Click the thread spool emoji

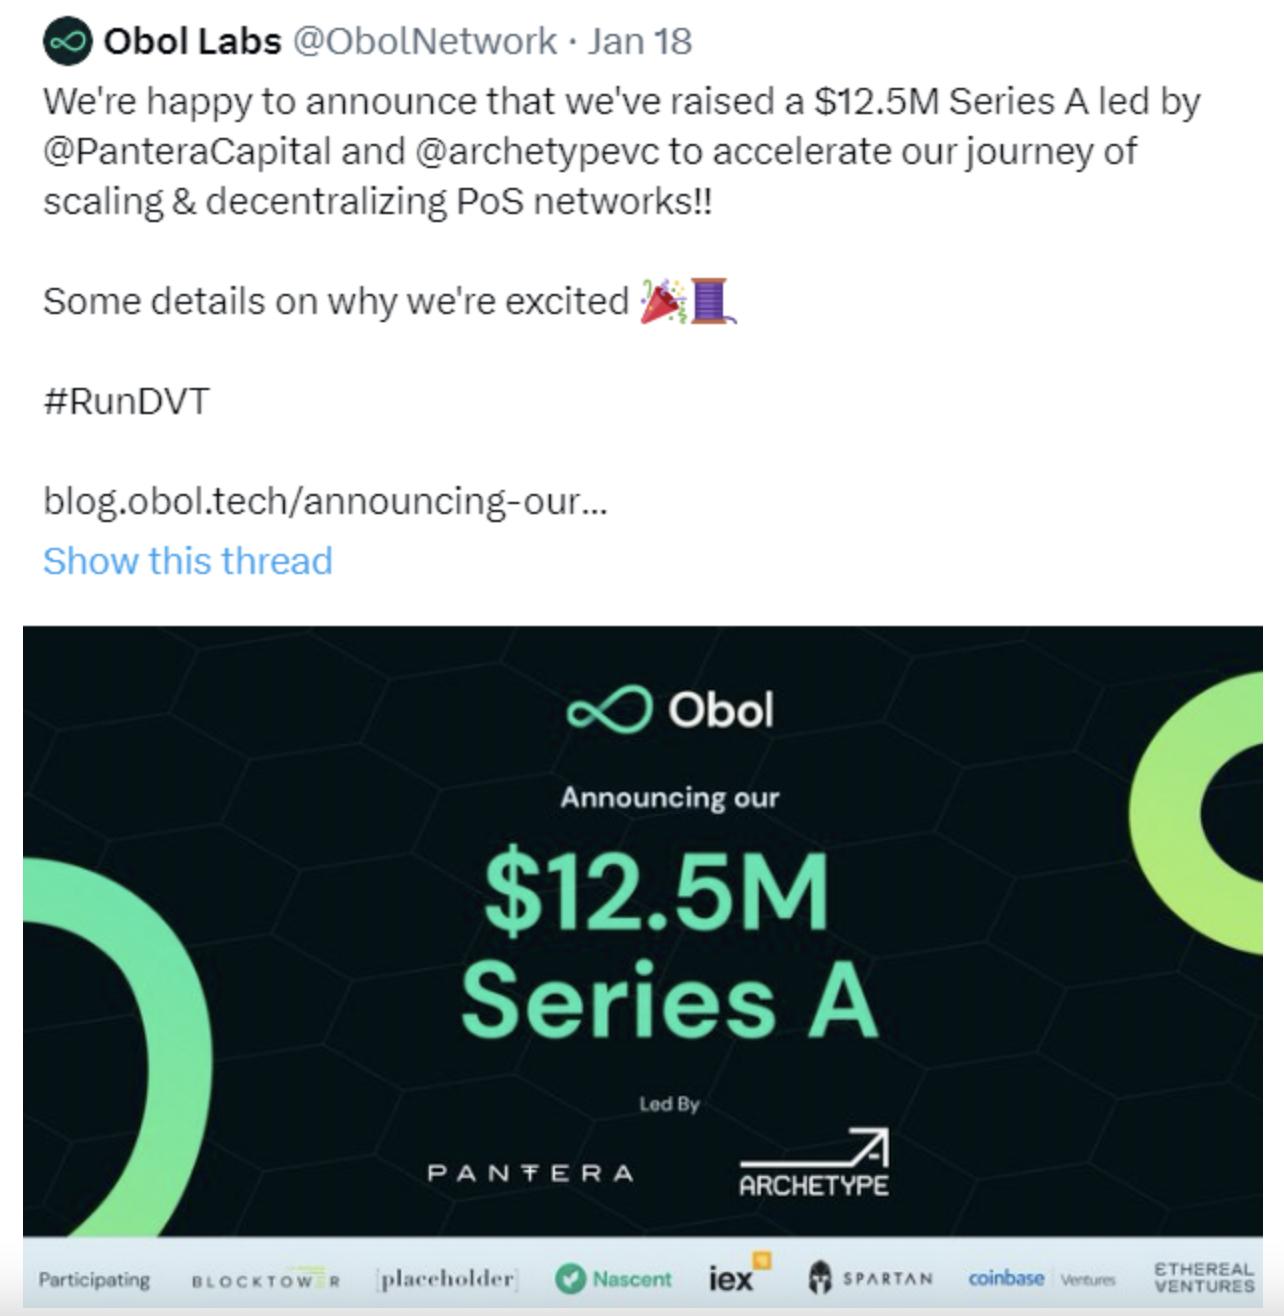(712, 301)
